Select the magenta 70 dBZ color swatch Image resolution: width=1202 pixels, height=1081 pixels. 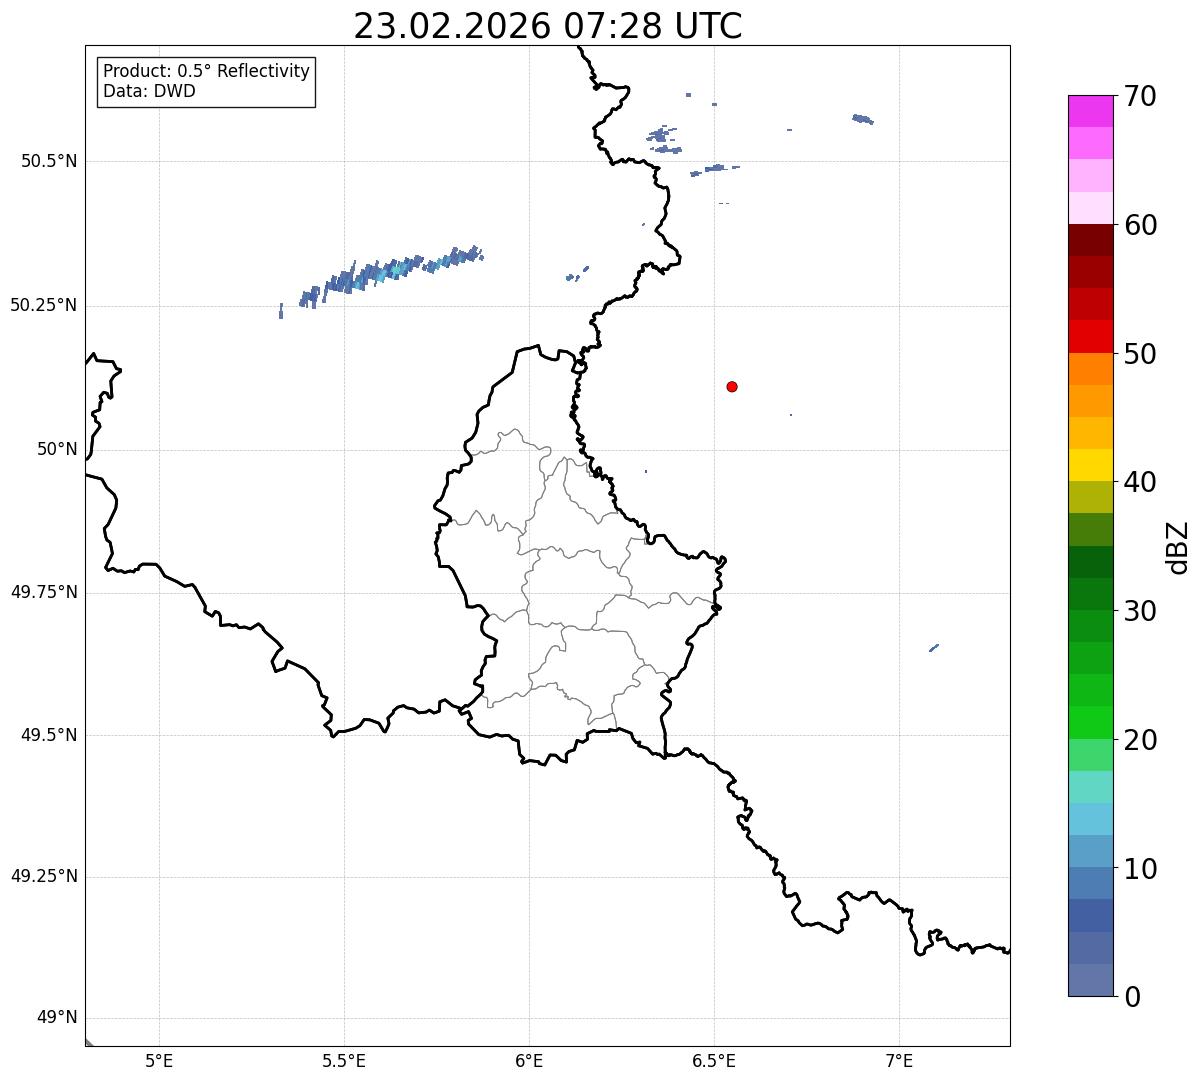coord(1090,111)
